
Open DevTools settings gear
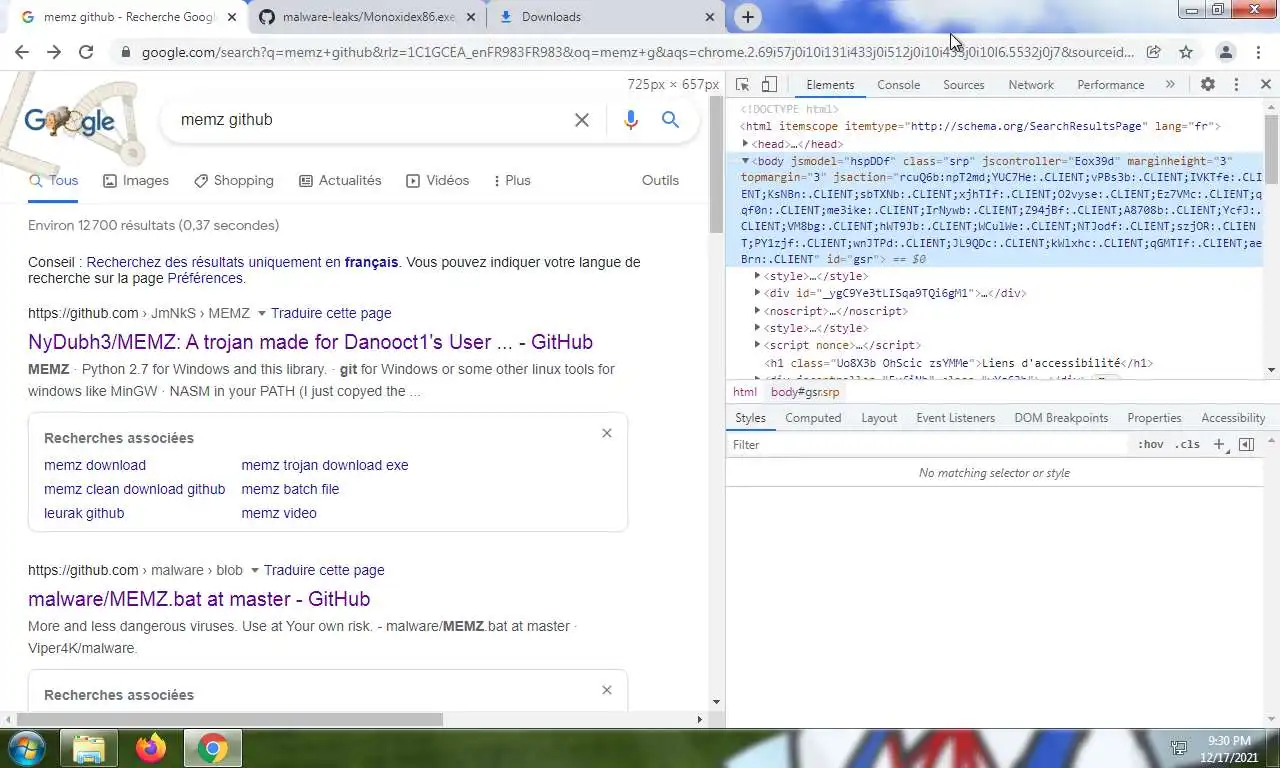(x=1208, y=85)
